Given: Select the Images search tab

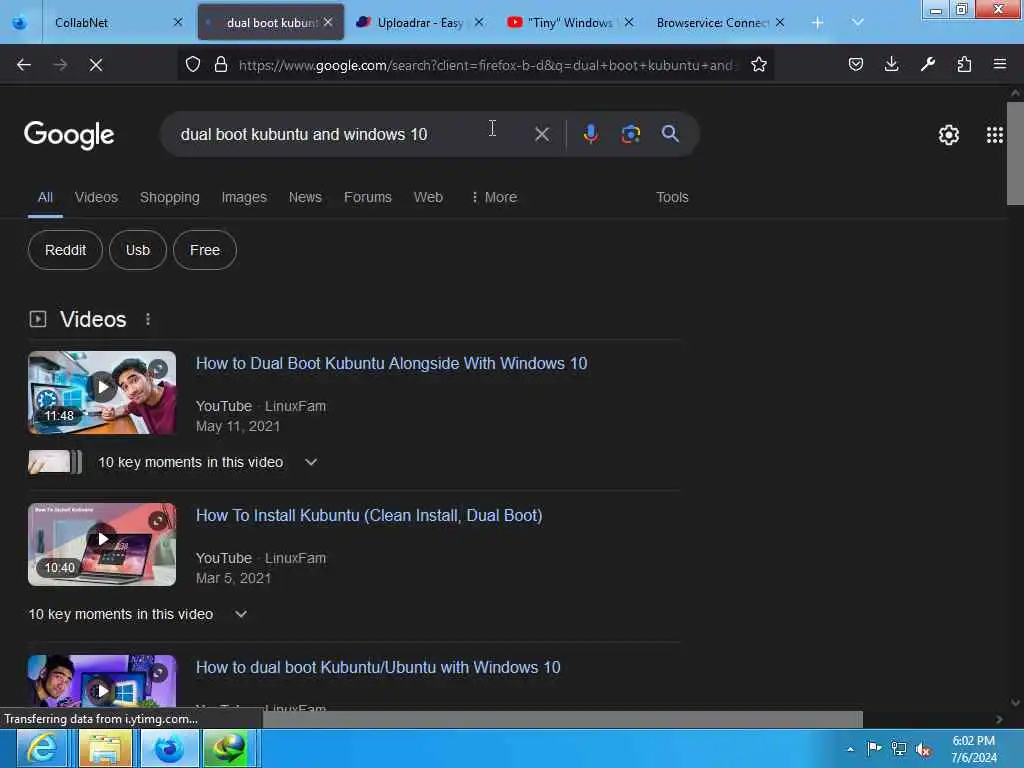Looking at the screenshot, I should tap(244, 197).
